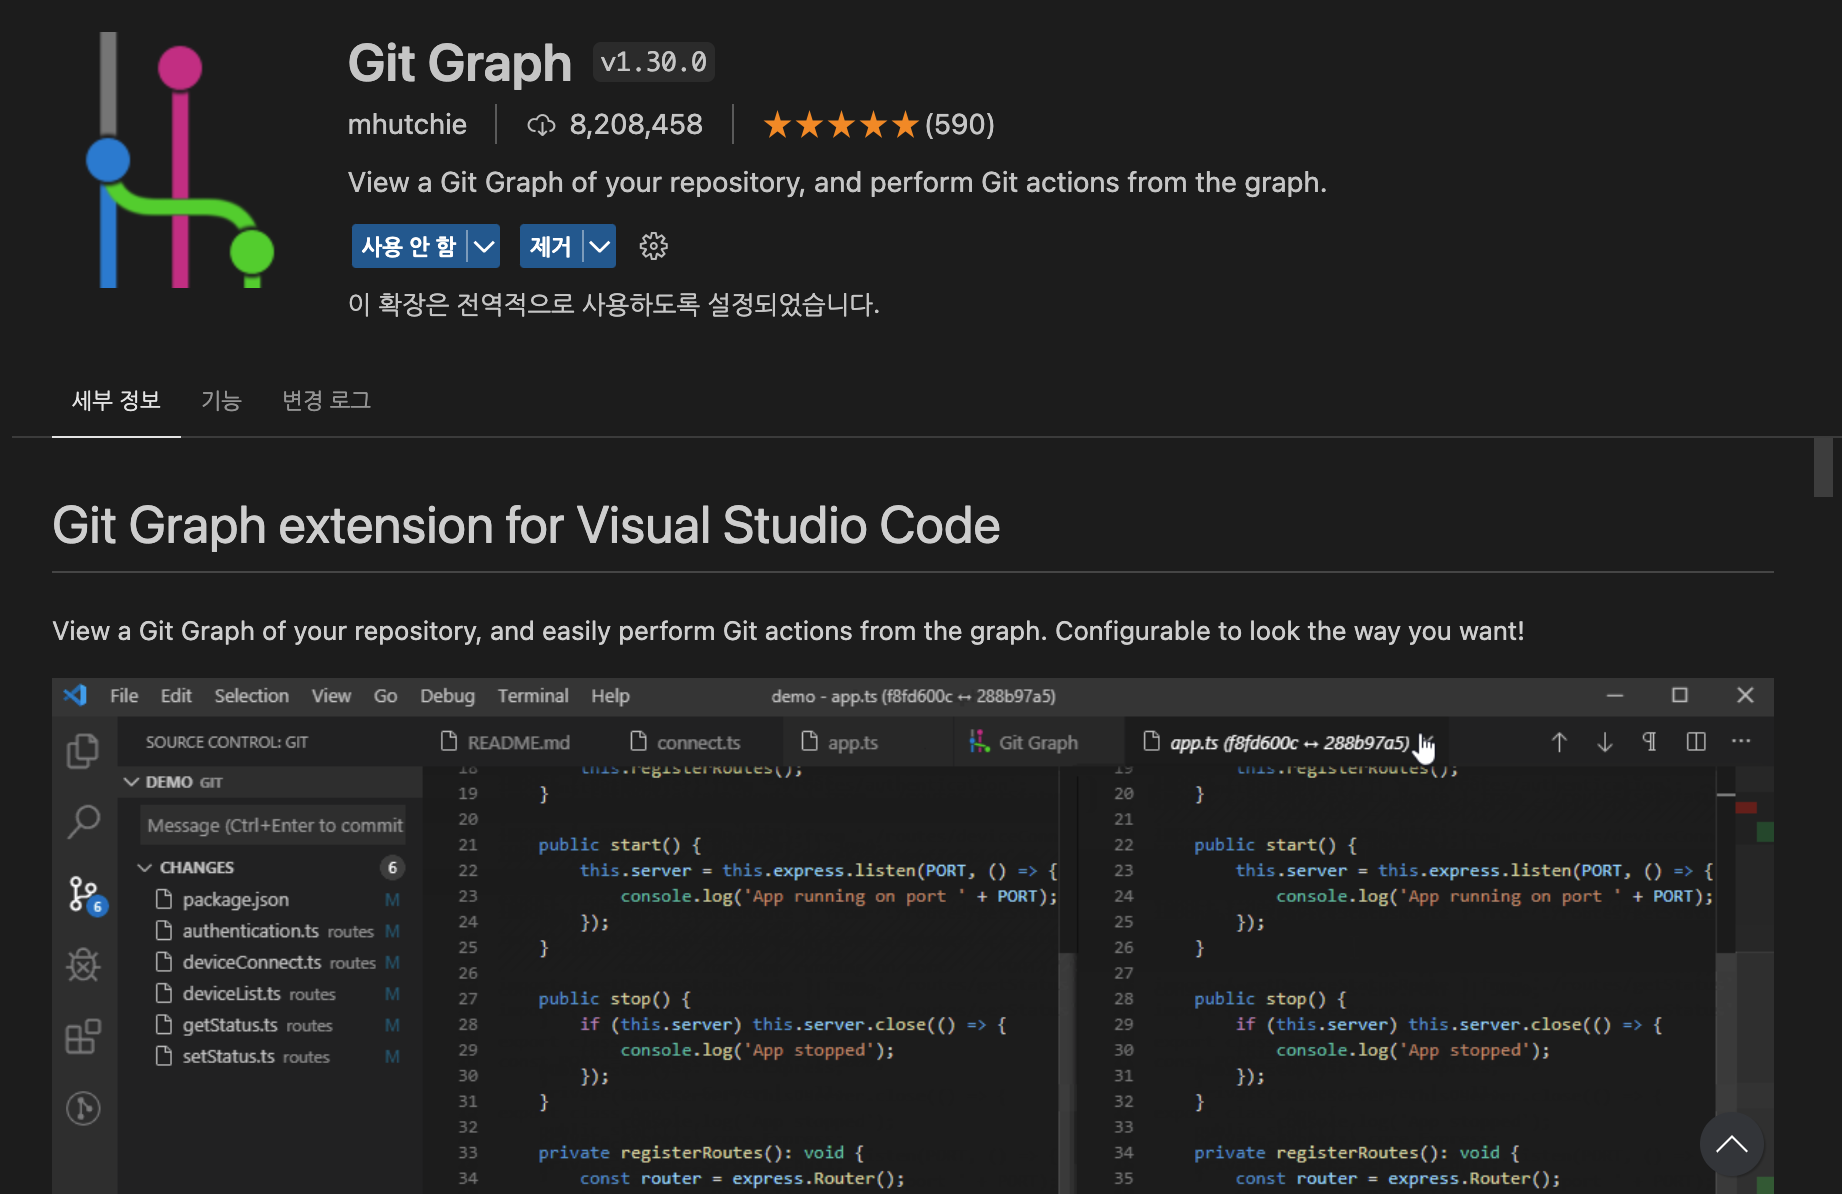This screenshot has width=1842, height=1194.
Task: Click the Git Graph extension logo
Action: [180, 160]
